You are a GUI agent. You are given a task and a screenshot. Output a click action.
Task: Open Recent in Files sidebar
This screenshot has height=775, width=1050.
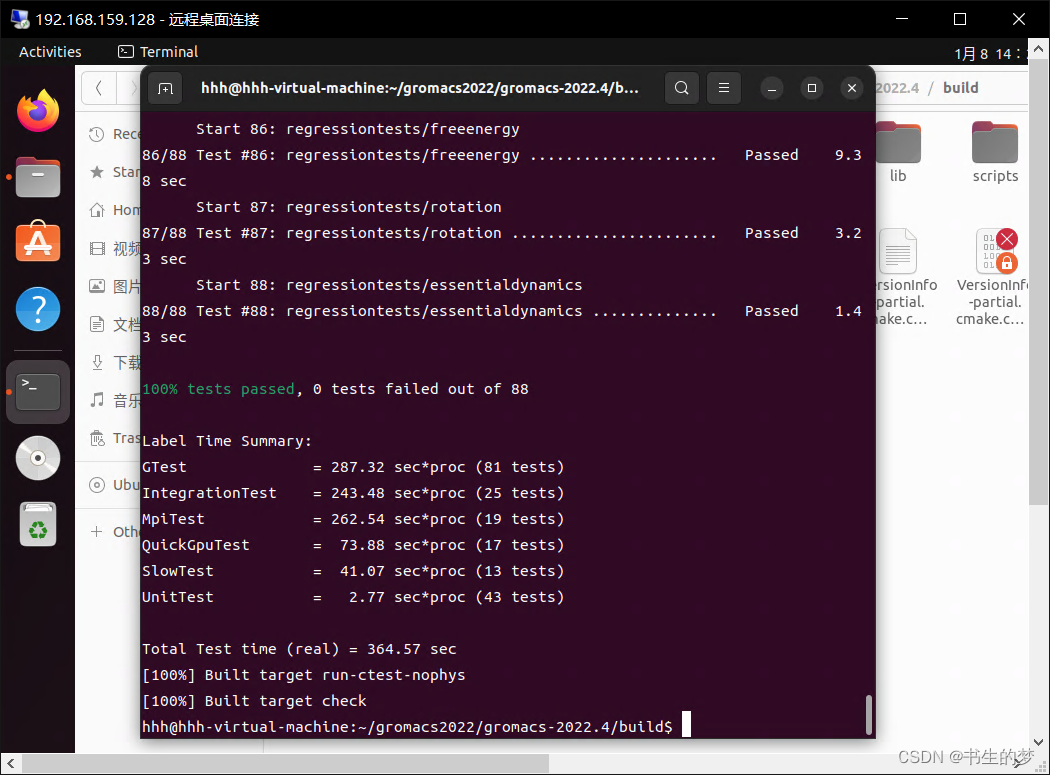tap(115, 134)
